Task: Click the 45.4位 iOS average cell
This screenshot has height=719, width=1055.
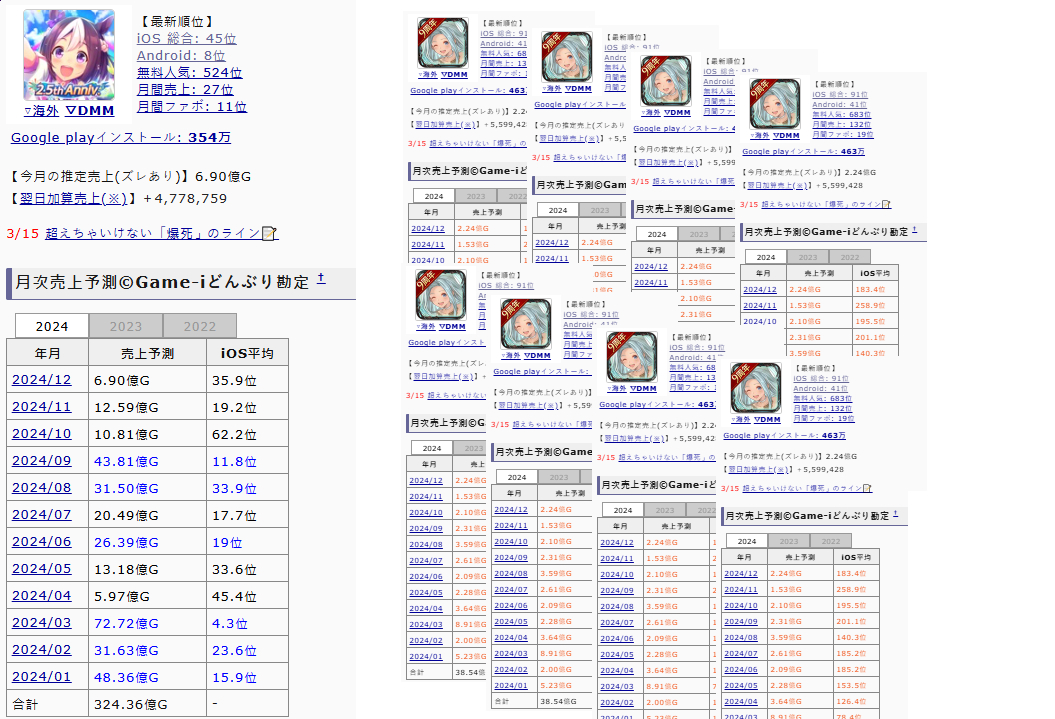Action: coord(248,596)
